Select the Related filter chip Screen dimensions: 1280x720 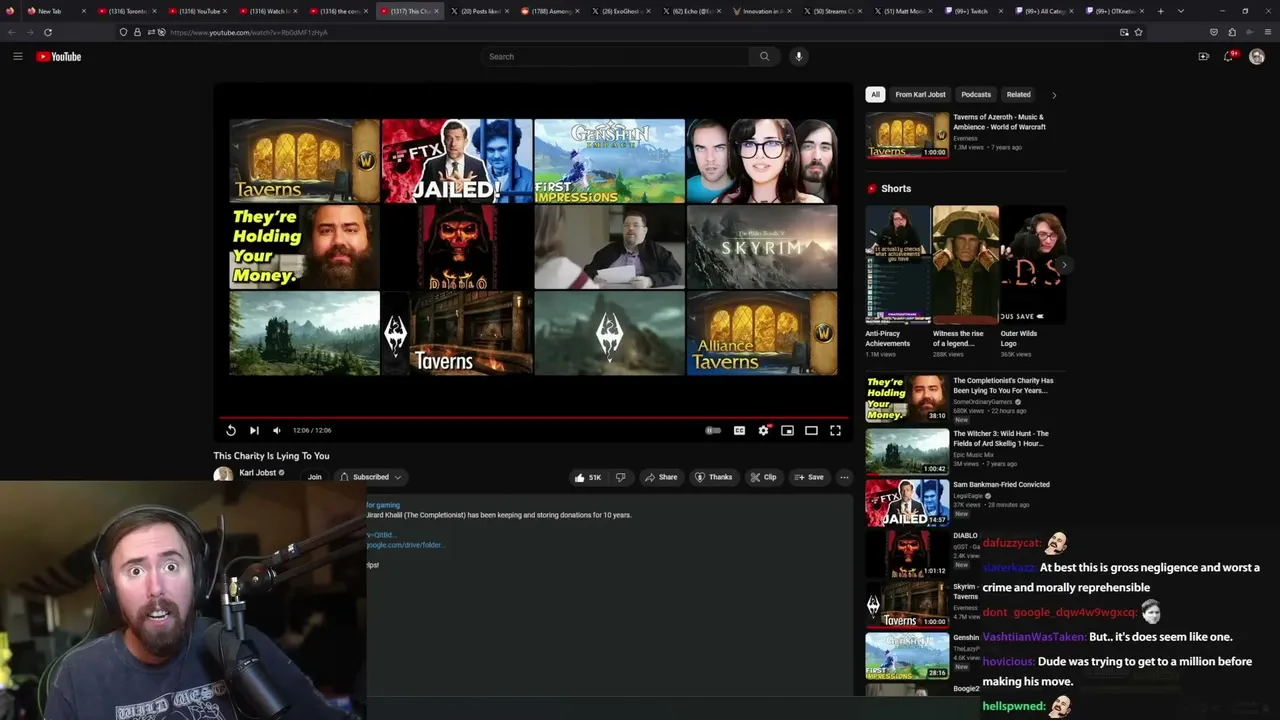pos(1018,95)
